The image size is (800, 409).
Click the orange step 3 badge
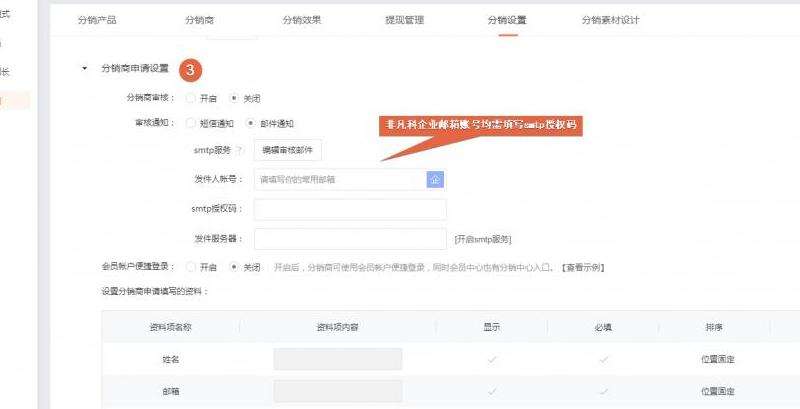tap(191, 69)
